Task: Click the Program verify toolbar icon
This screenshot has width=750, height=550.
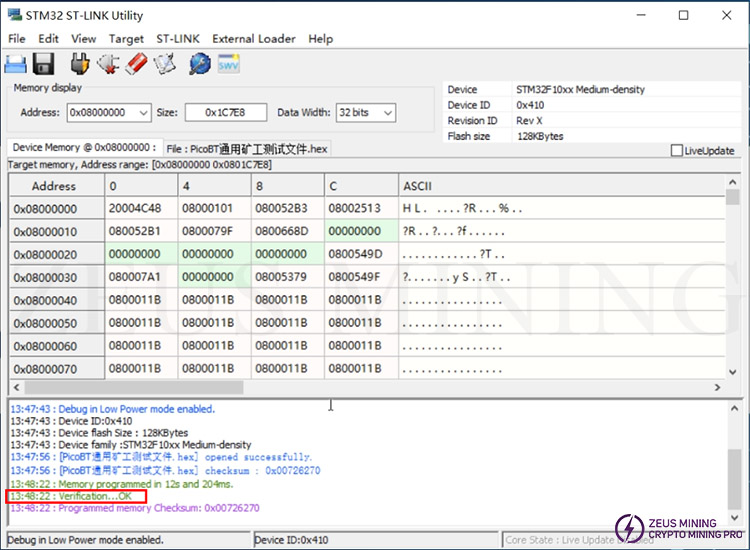Action: (164, 64)
